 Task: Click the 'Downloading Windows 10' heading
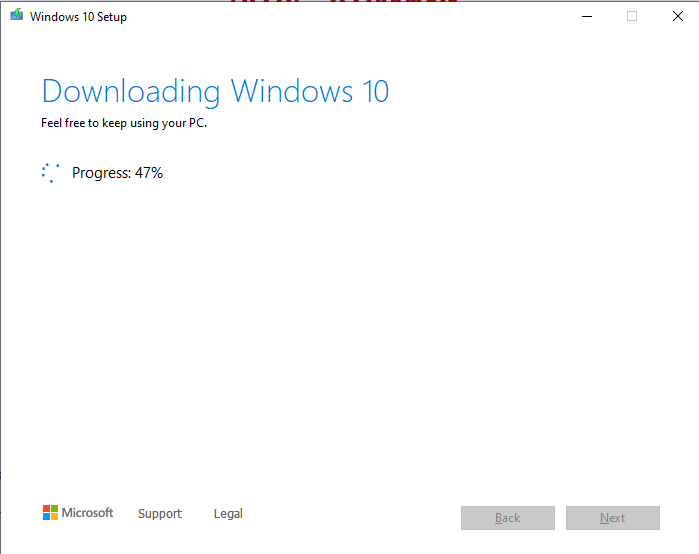coord(215,92)
